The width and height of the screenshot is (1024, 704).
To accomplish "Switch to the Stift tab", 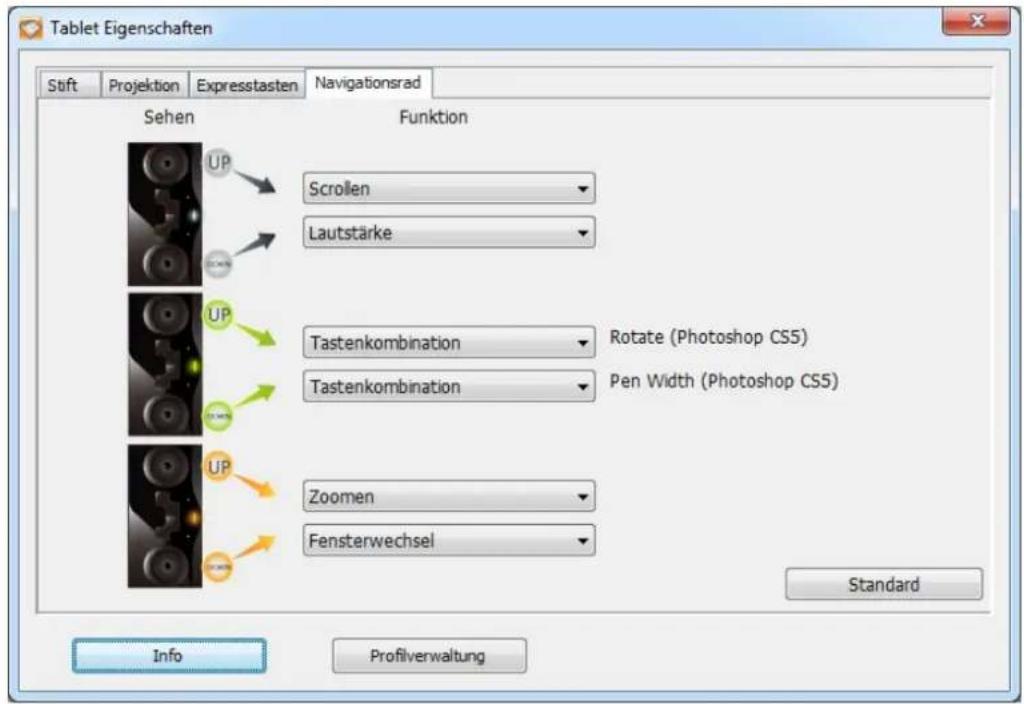I will [x=68, y=85].
